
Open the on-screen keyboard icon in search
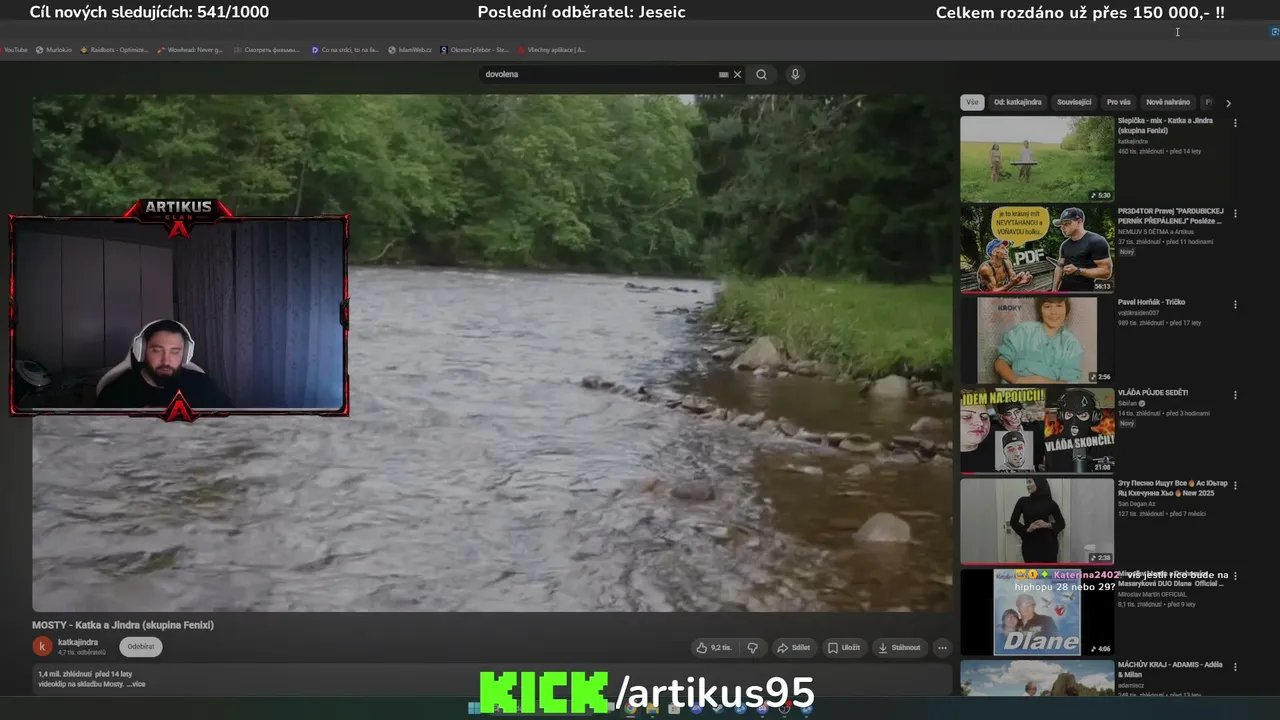[x=723, y=74]
